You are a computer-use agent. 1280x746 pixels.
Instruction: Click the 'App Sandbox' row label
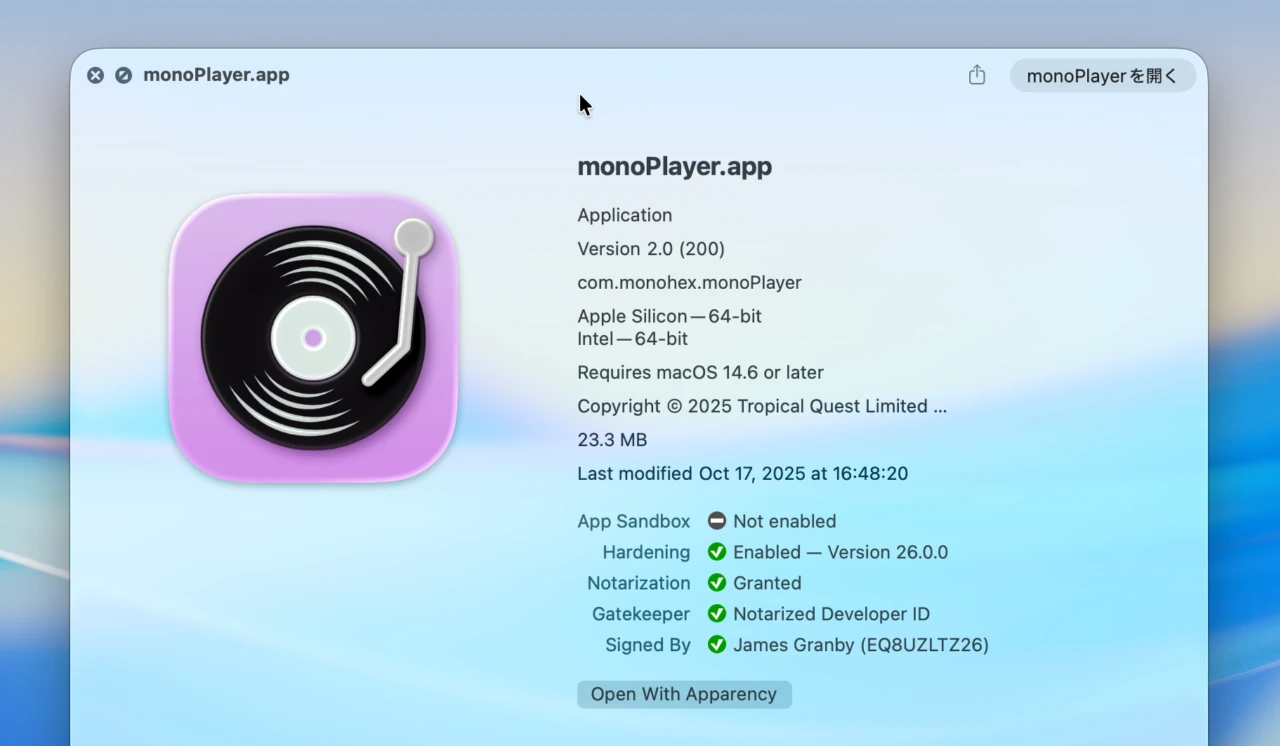pos(634,521)
